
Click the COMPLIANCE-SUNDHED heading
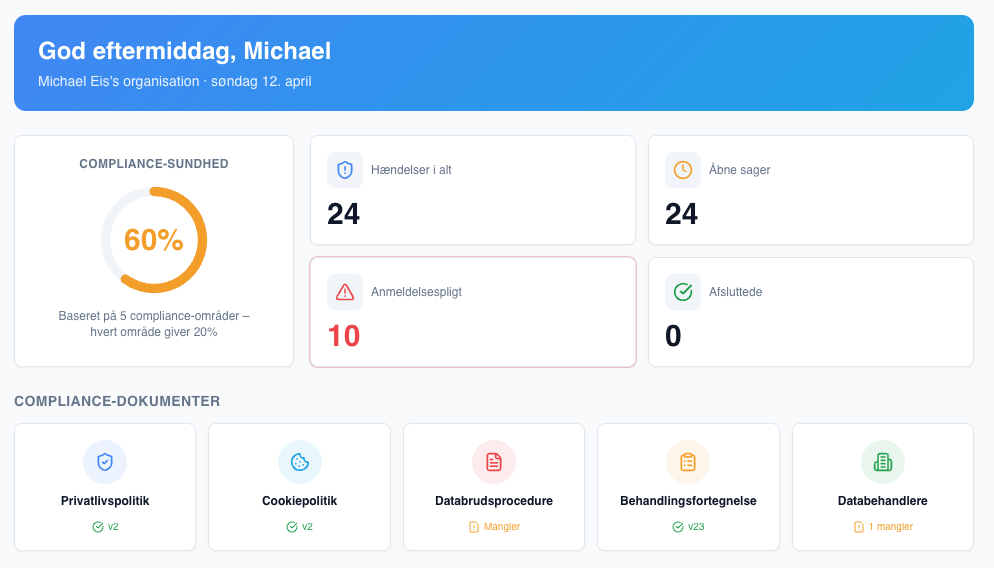click(x=154, y=164)
